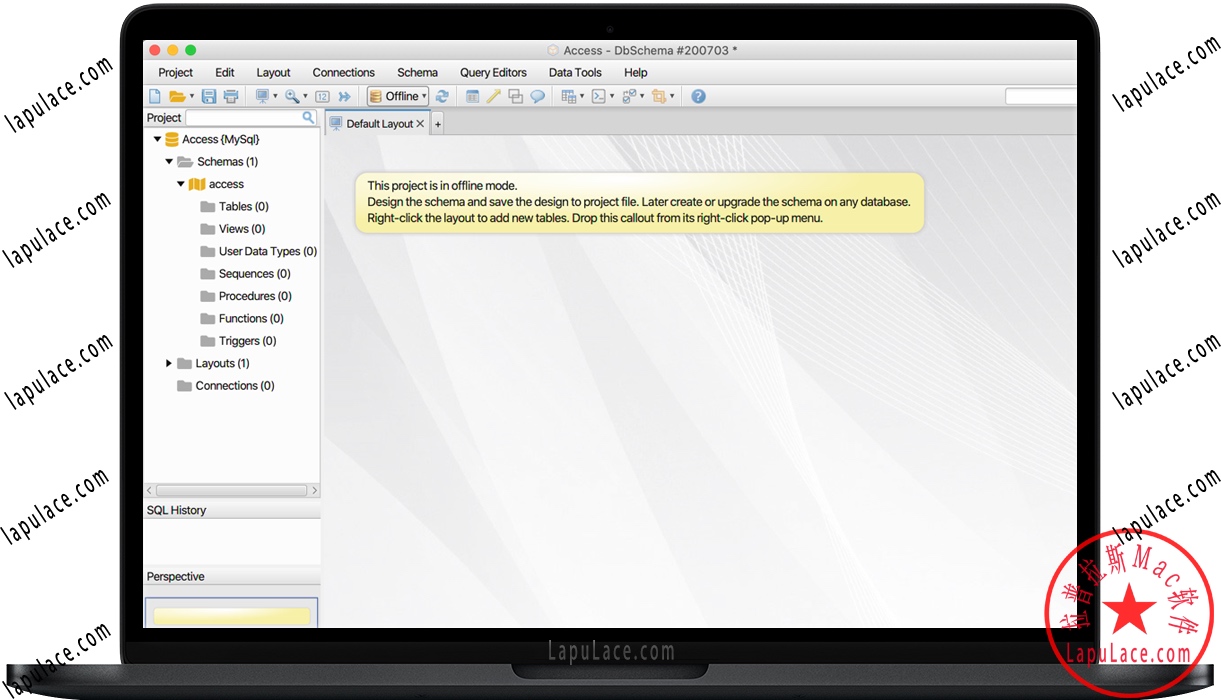Click the refresh sync arrows icon
Viewport: 1221px width, 700px height.
(442, 97)
